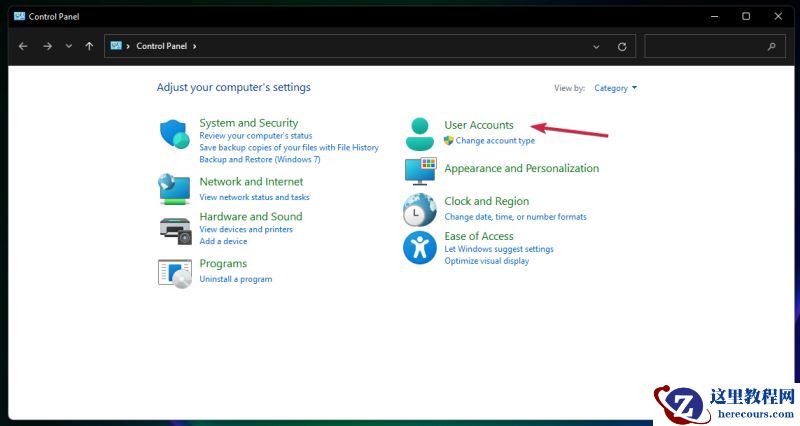Open Hardware and Sound category

tap(251, 216)
